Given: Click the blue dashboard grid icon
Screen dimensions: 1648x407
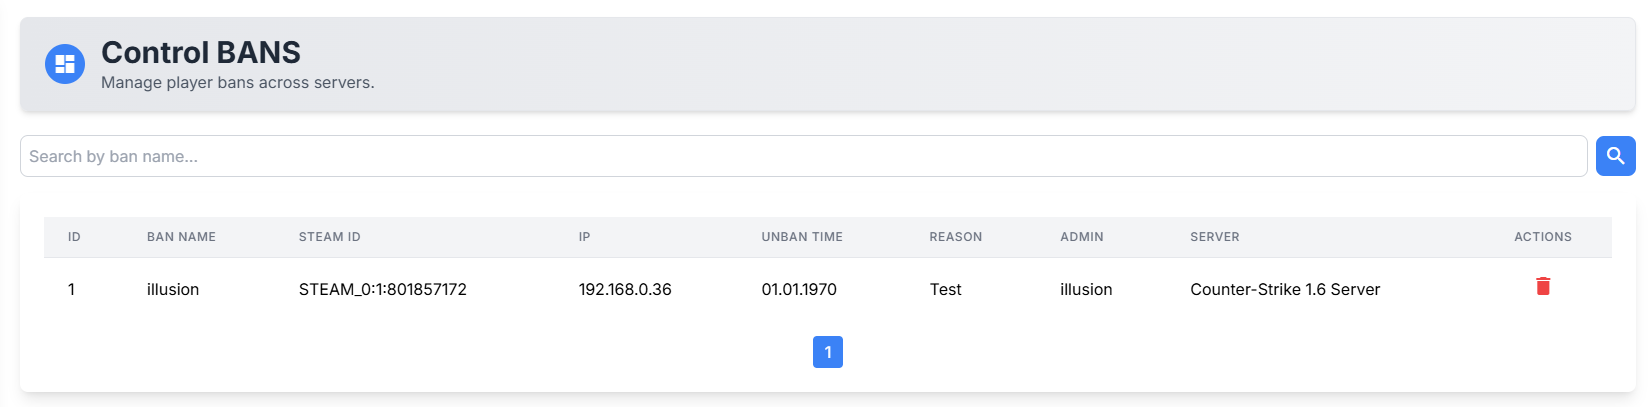Looking at the screenshot, I should coord(65,64).
